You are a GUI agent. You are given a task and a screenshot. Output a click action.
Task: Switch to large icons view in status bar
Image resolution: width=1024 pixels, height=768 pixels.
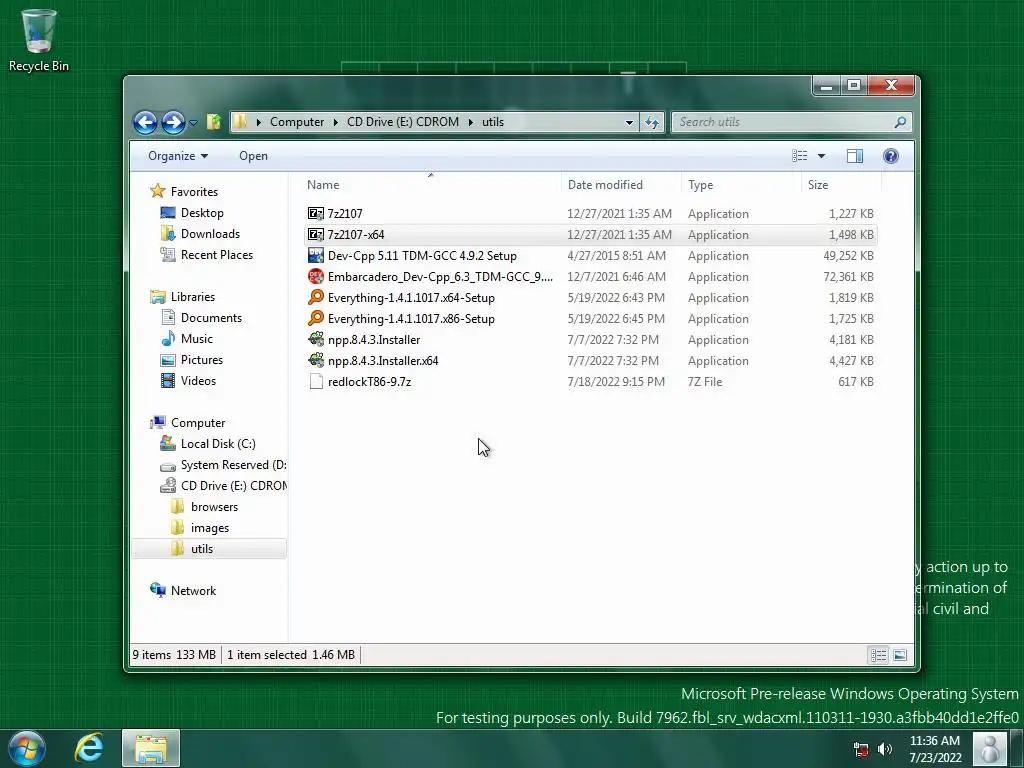(900, 655)
